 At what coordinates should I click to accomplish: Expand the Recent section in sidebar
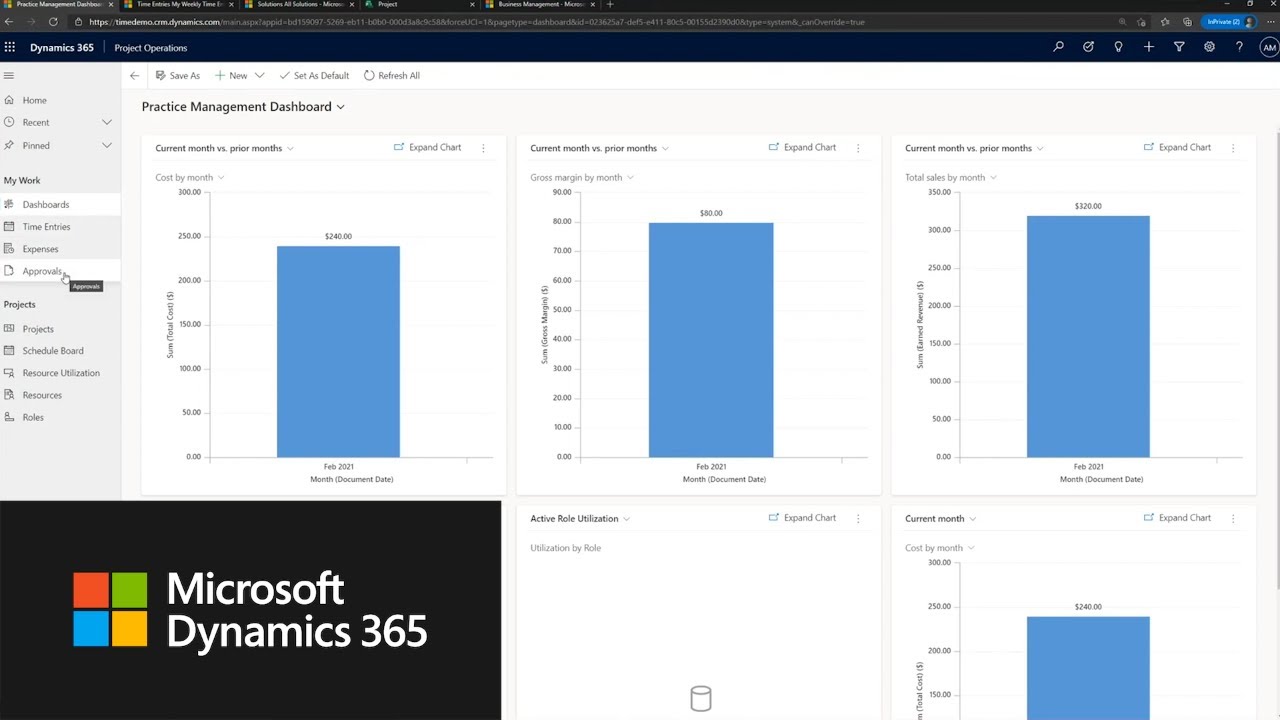pyautogui.click(x=107, y=122)
